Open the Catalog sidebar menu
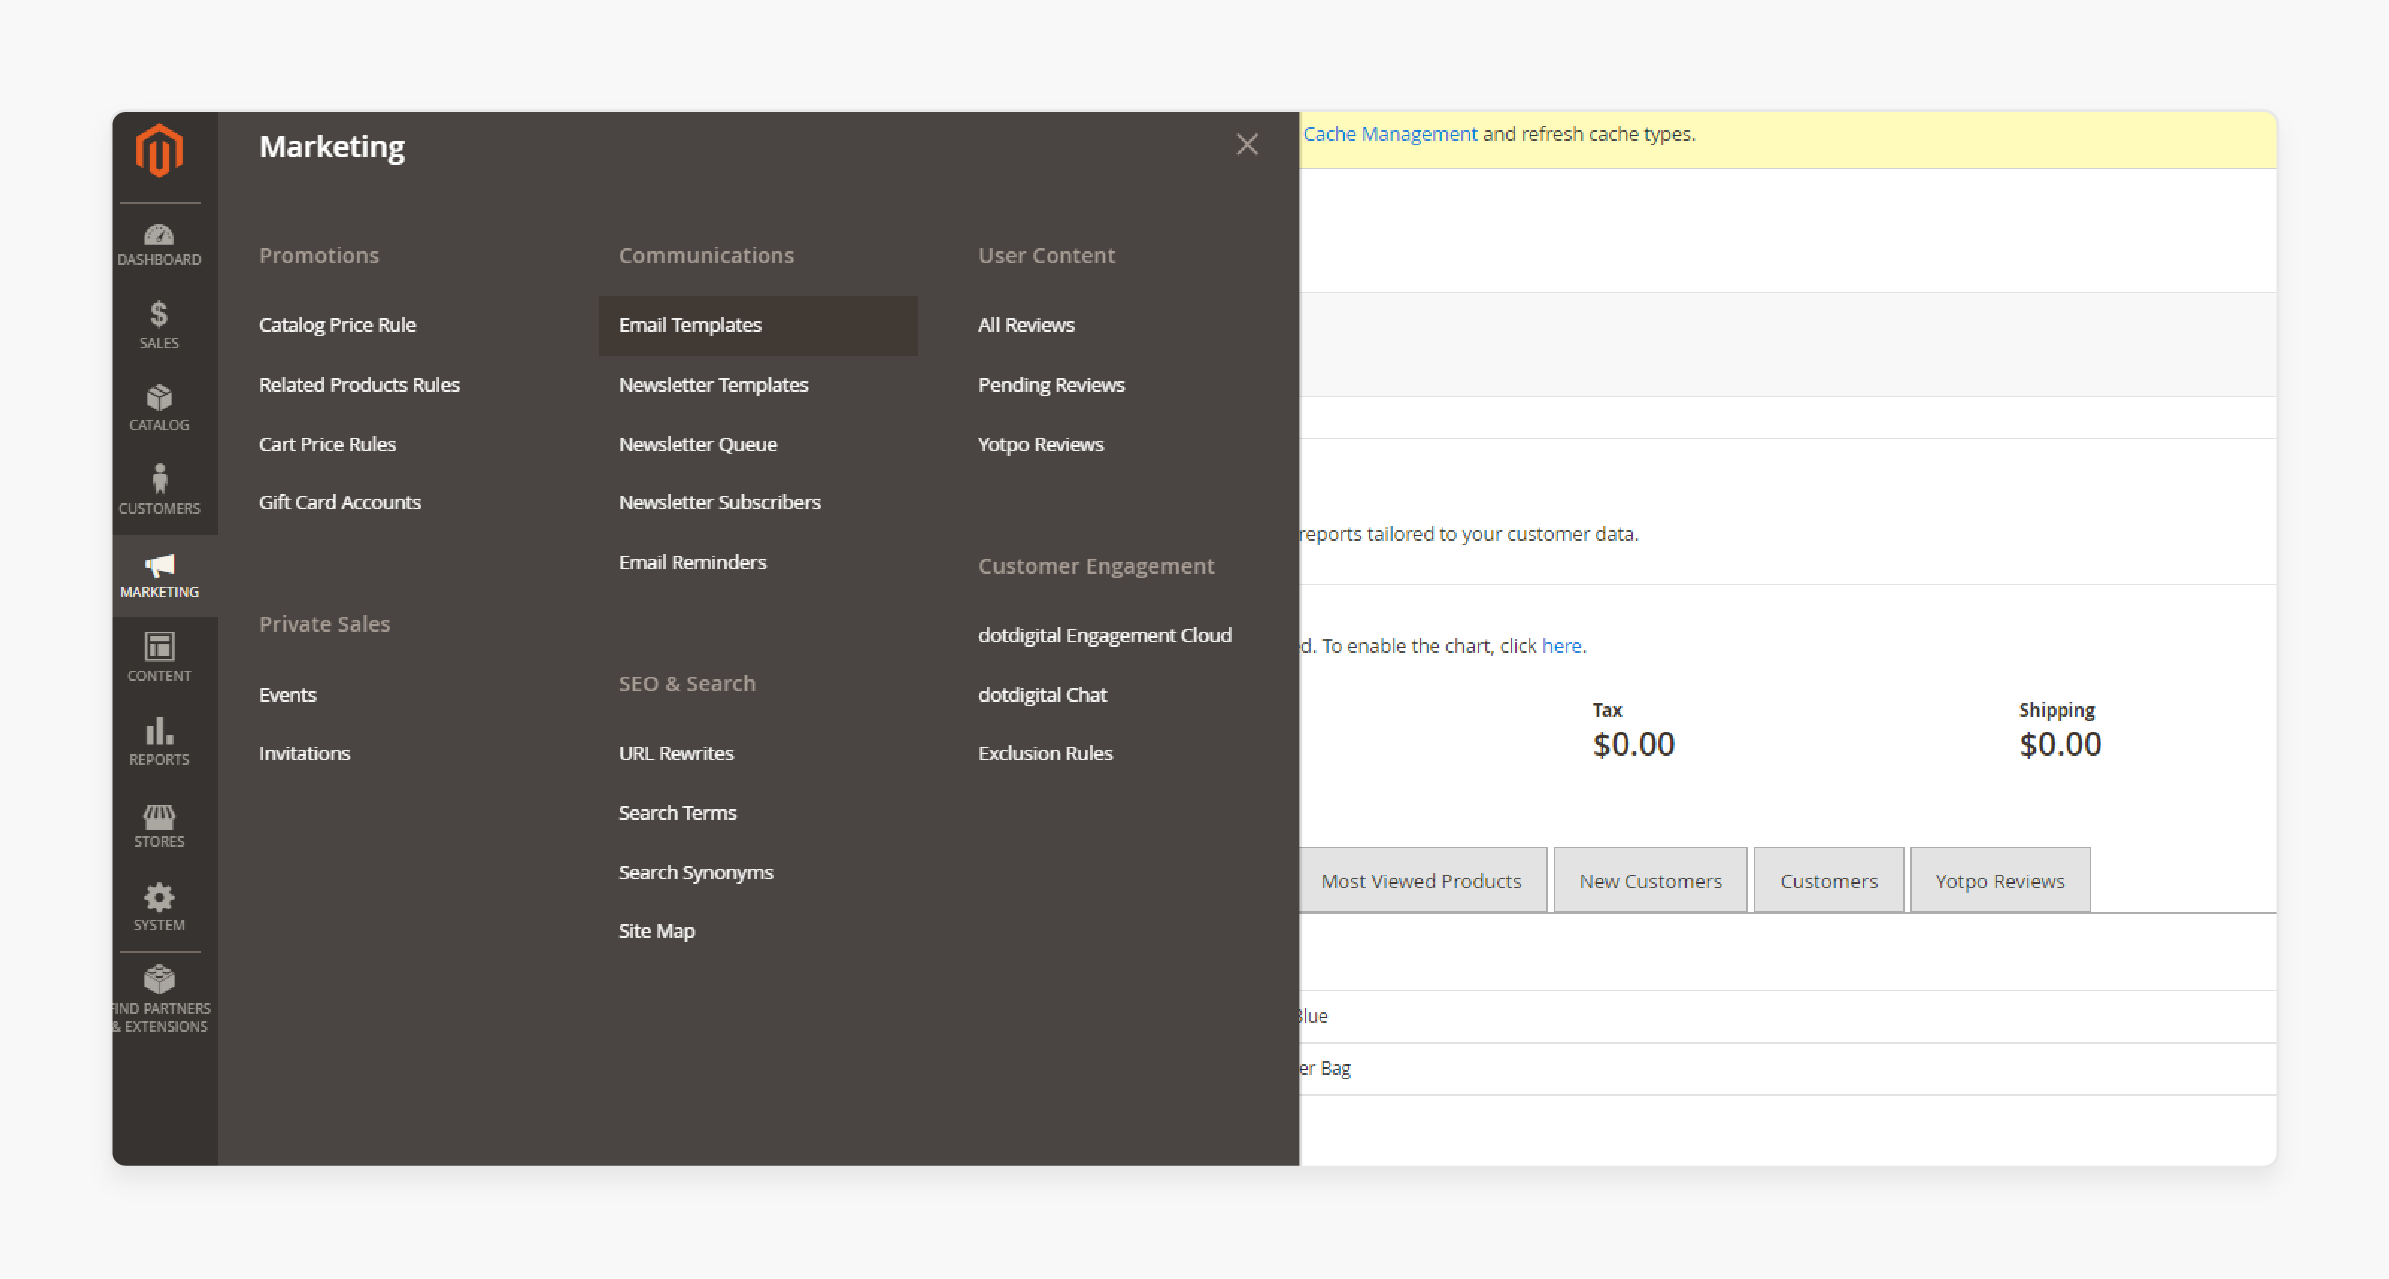The height and width of the screenshot is (1279, 2389). point(159,408)
